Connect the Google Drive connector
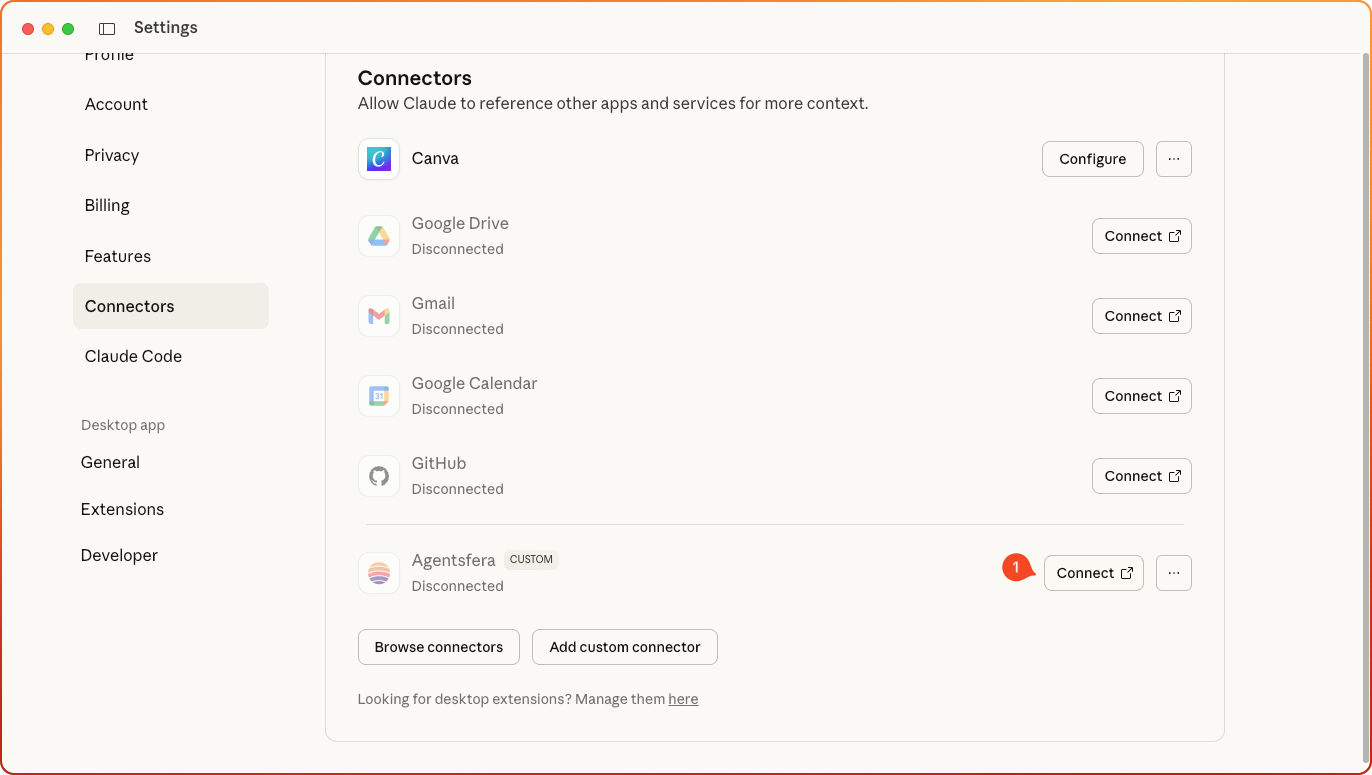This screenshot has width=1372, height=775. 1141,236
